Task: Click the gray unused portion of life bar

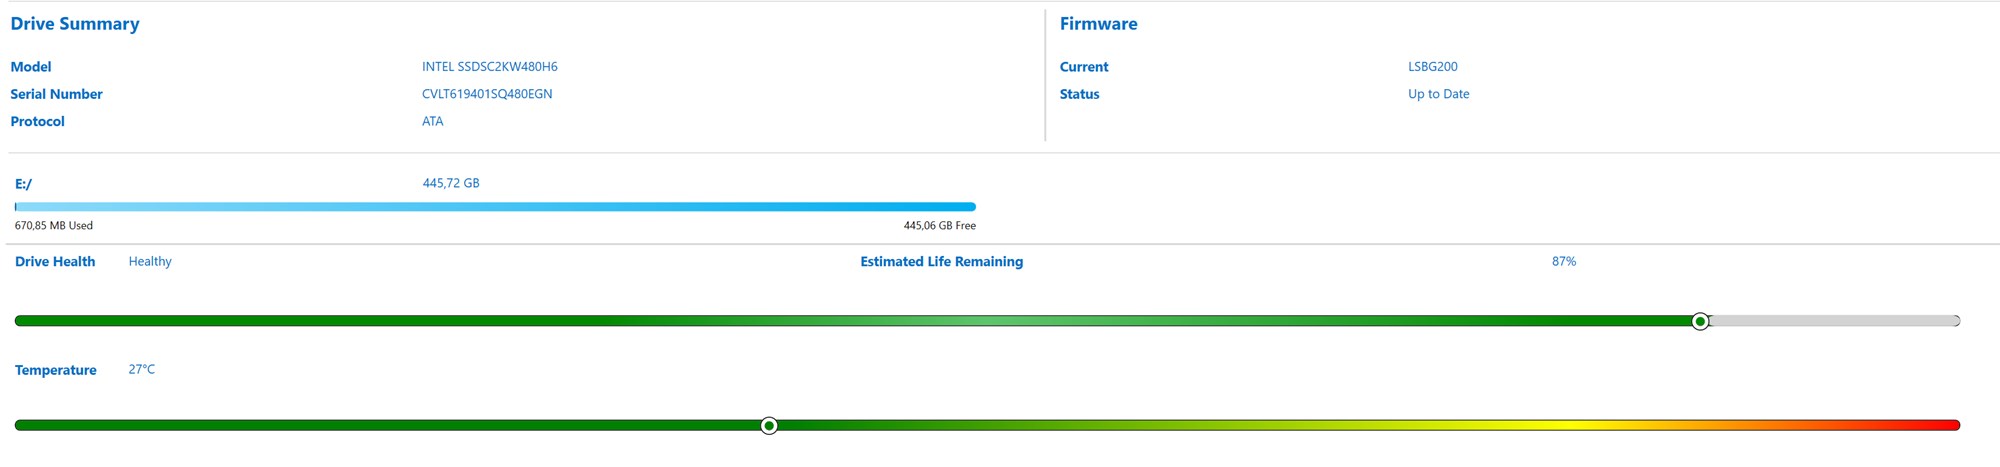Action: (1835, 321)
